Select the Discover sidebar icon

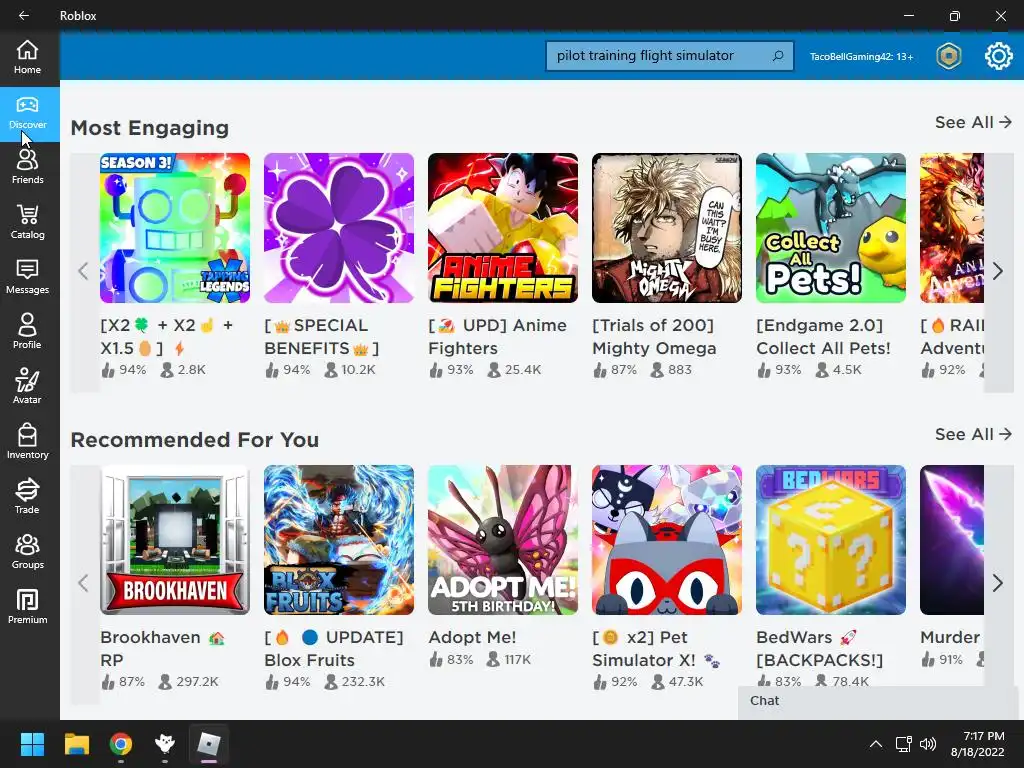27,113
